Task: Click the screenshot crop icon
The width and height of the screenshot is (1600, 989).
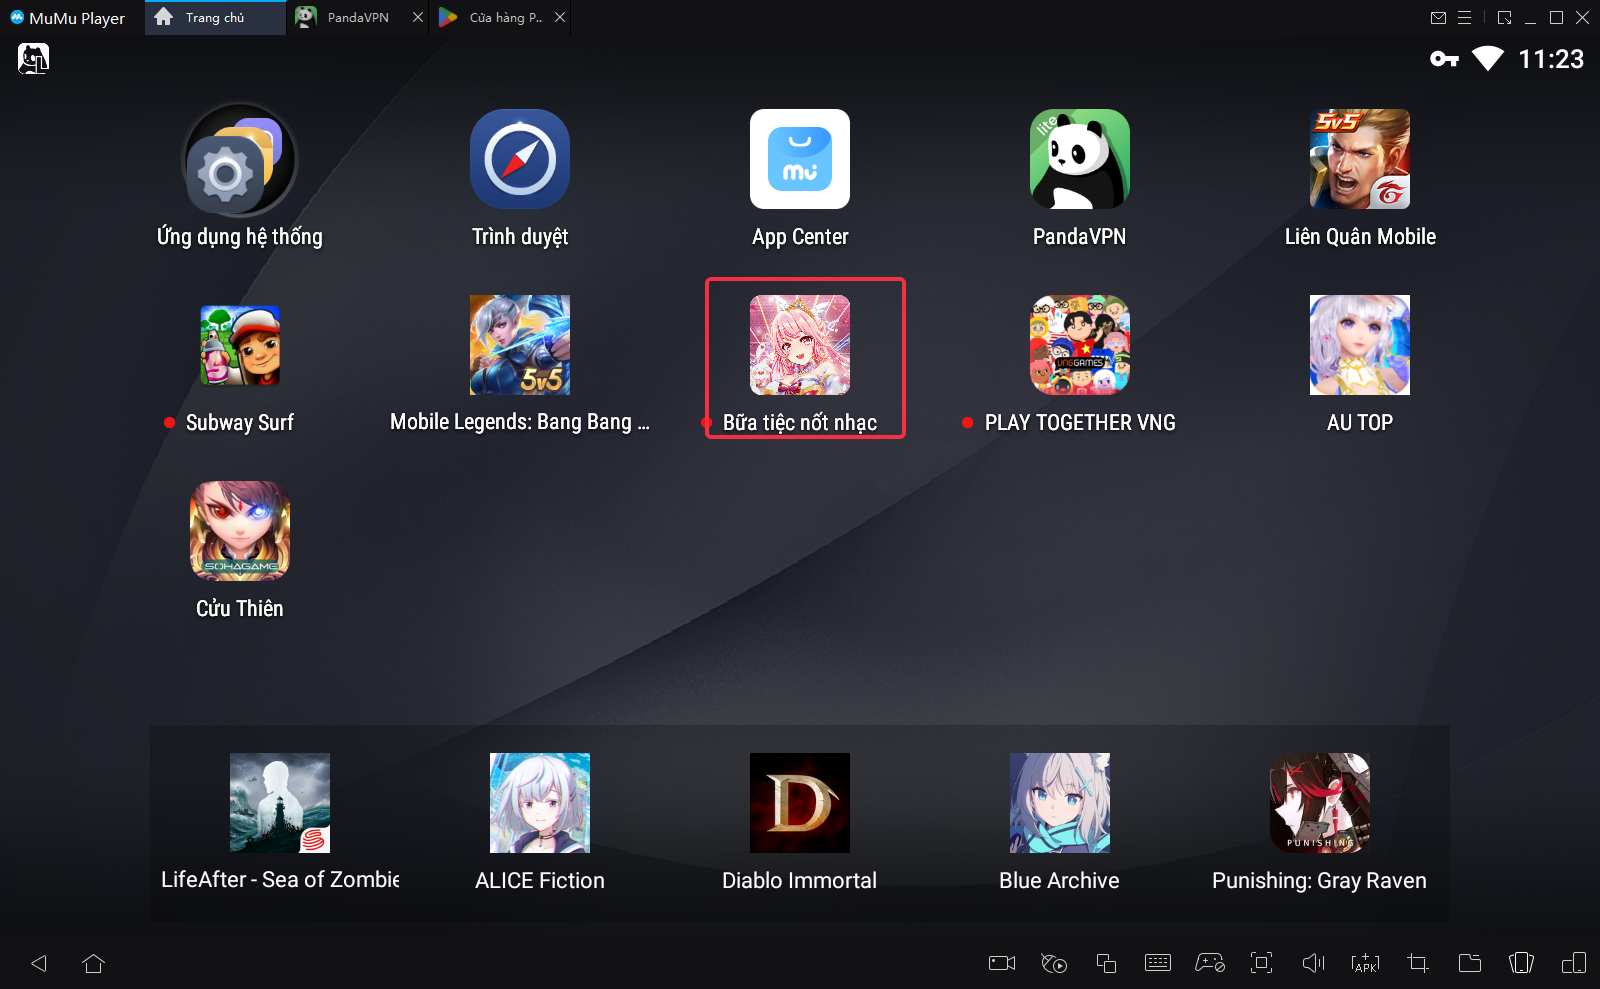Action: point(1417,963)
